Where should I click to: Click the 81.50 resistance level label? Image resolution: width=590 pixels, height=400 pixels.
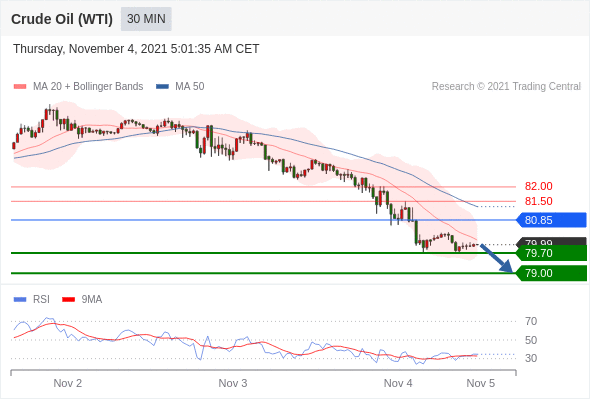click(x=538, y=201)
